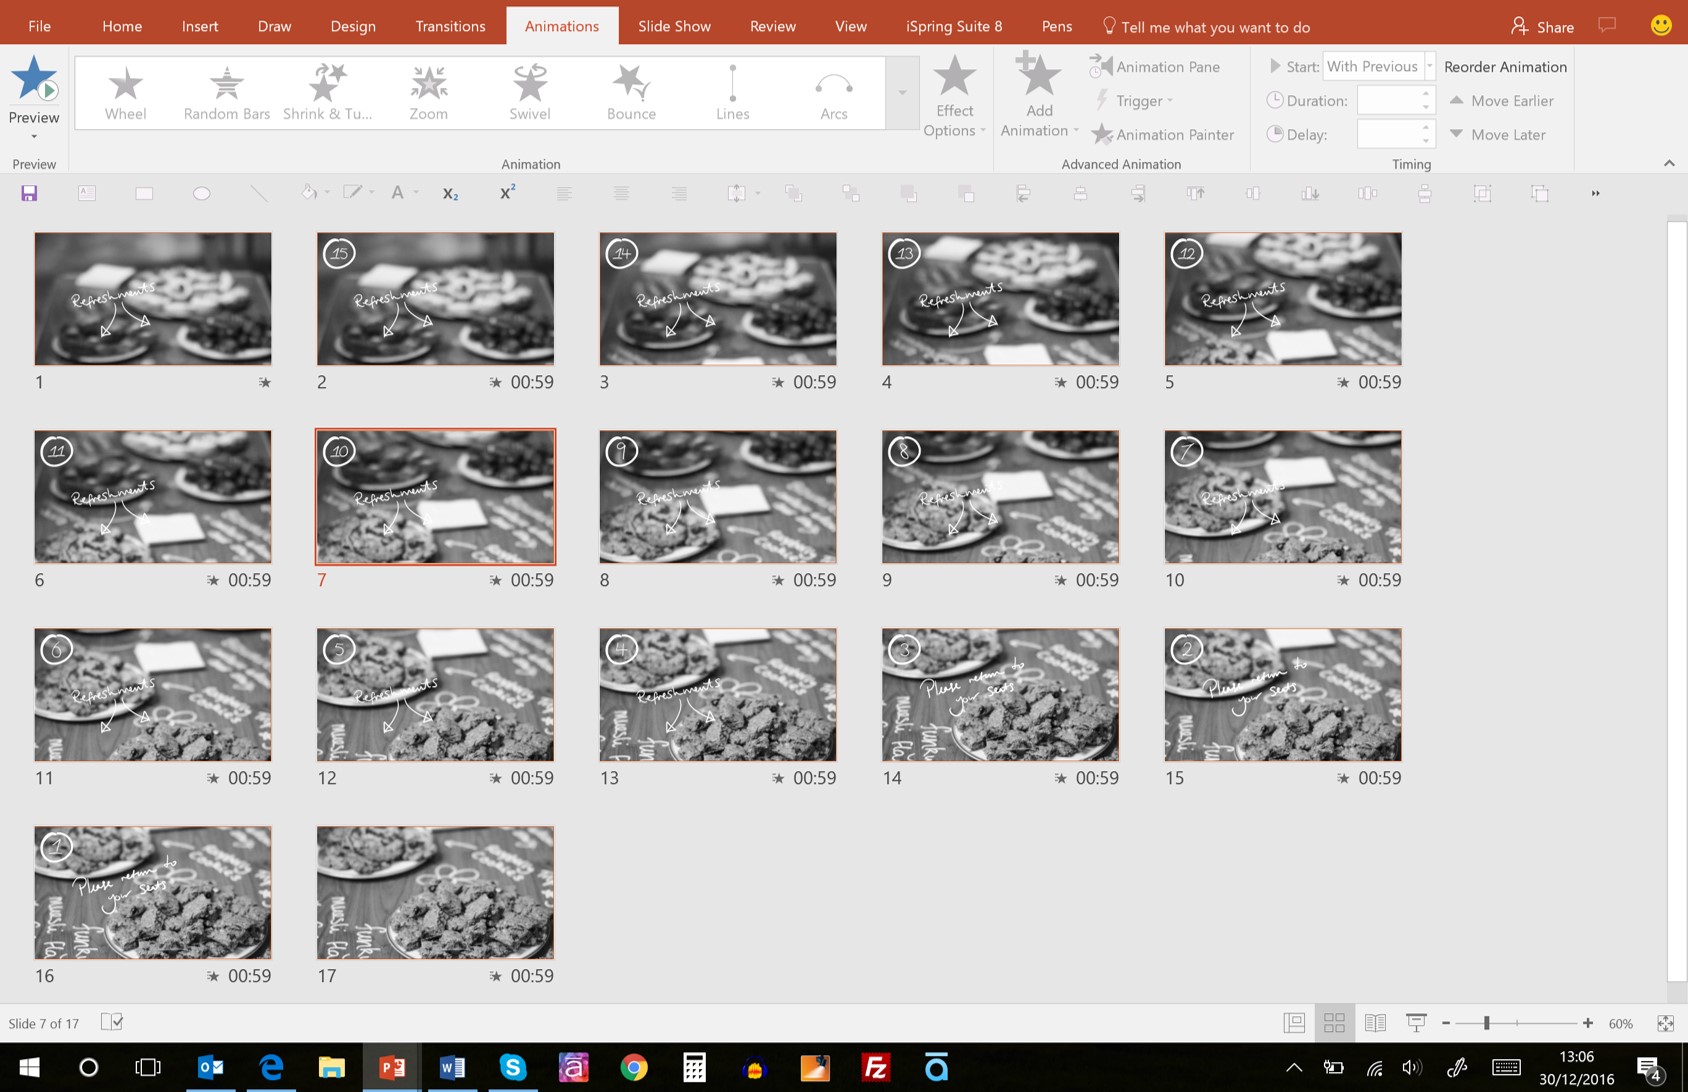The height and width of the screenshot is (1092, 1688).
Task: Open the Trigger dropdown
Action: pyautogui.click(x=1138, y=100)
